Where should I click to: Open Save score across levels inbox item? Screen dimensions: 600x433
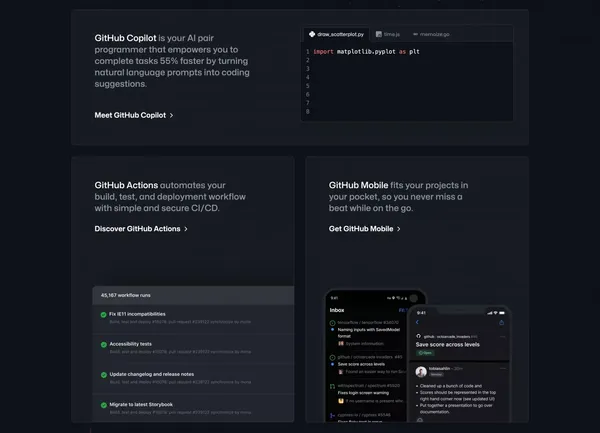tap(361, 364)
